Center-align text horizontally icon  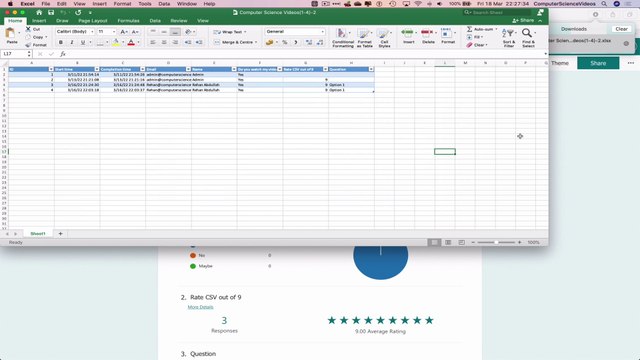tap(164, 42)
